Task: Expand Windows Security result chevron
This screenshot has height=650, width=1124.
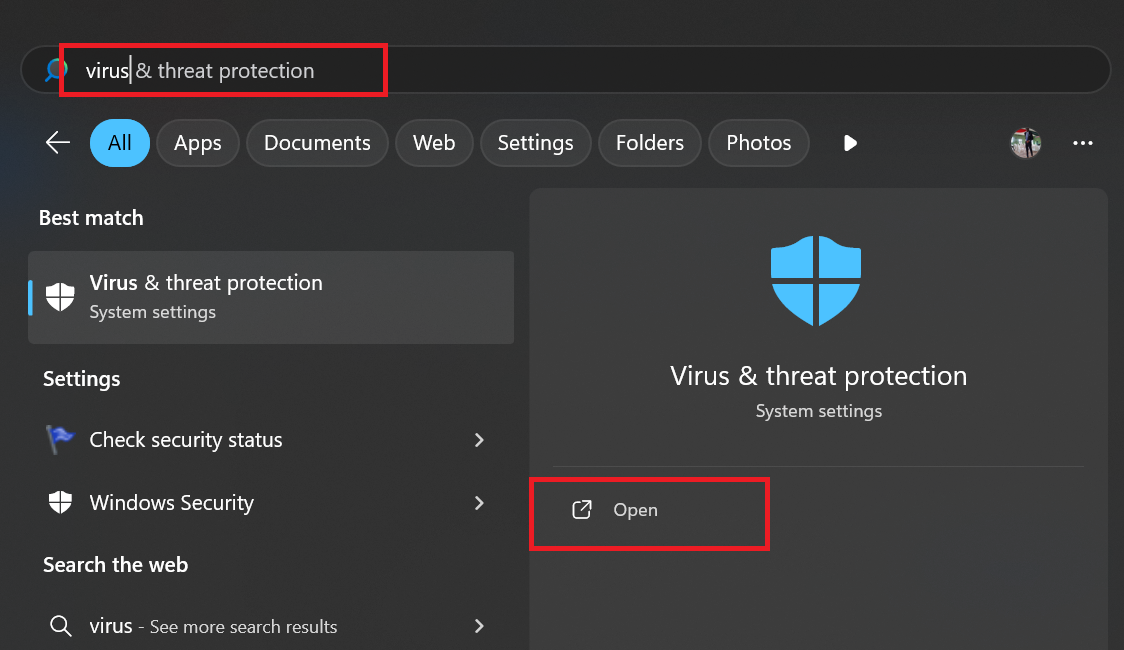Action: (479, 503)
